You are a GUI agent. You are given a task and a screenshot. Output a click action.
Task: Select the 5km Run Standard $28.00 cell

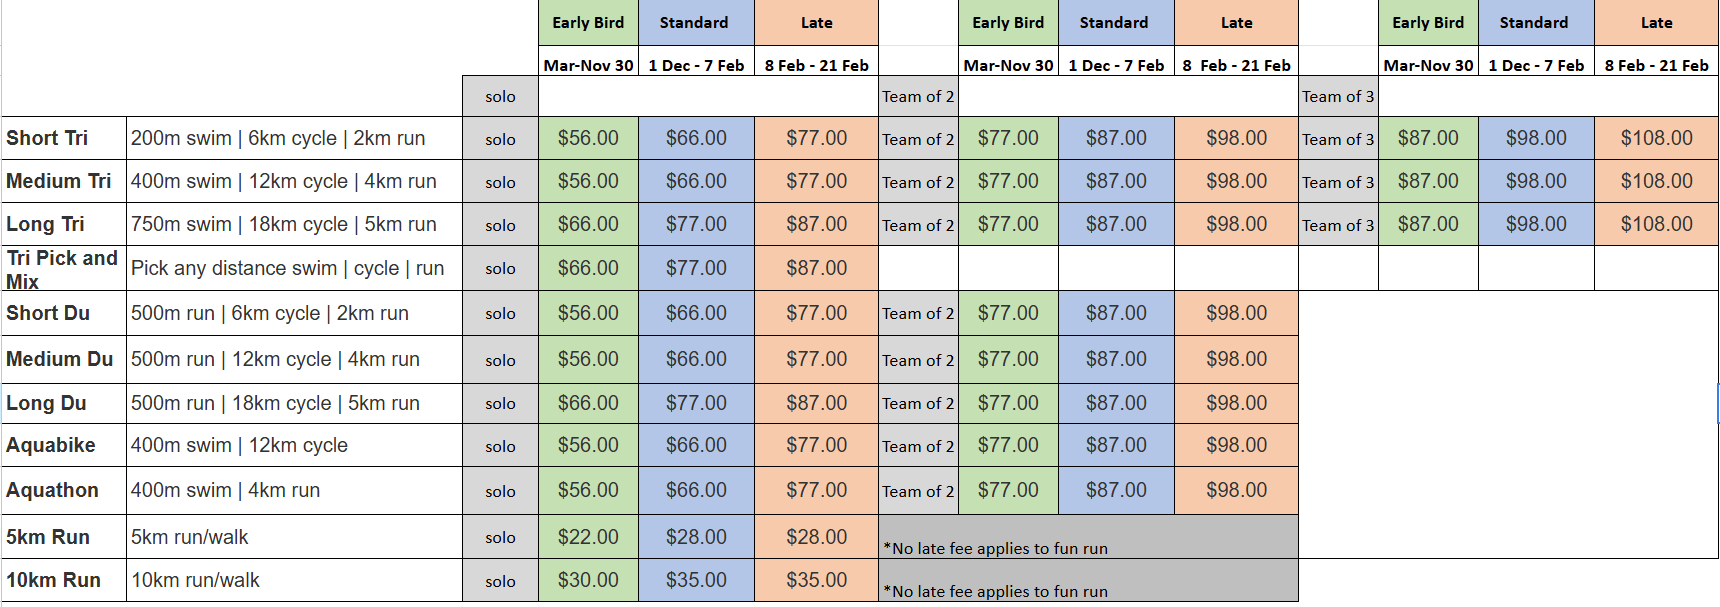click(696, 537)
